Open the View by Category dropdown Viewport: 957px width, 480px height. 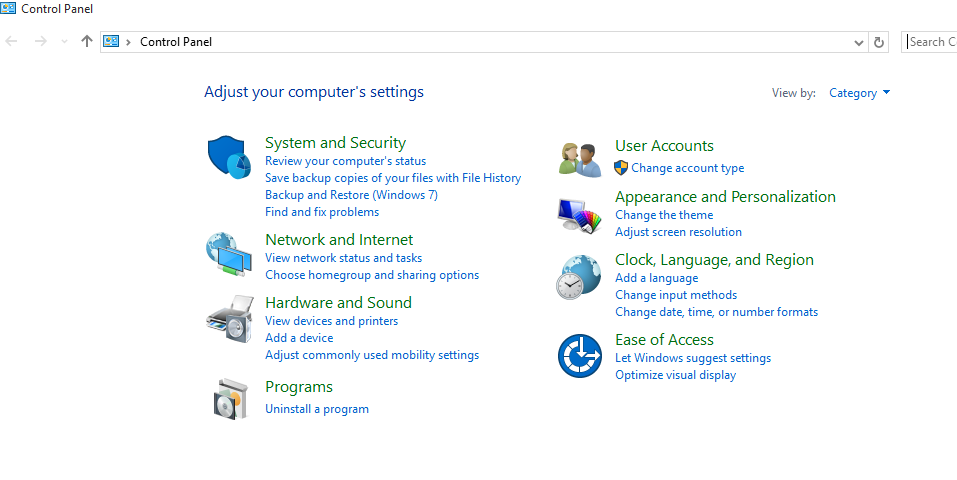[859, 93]
